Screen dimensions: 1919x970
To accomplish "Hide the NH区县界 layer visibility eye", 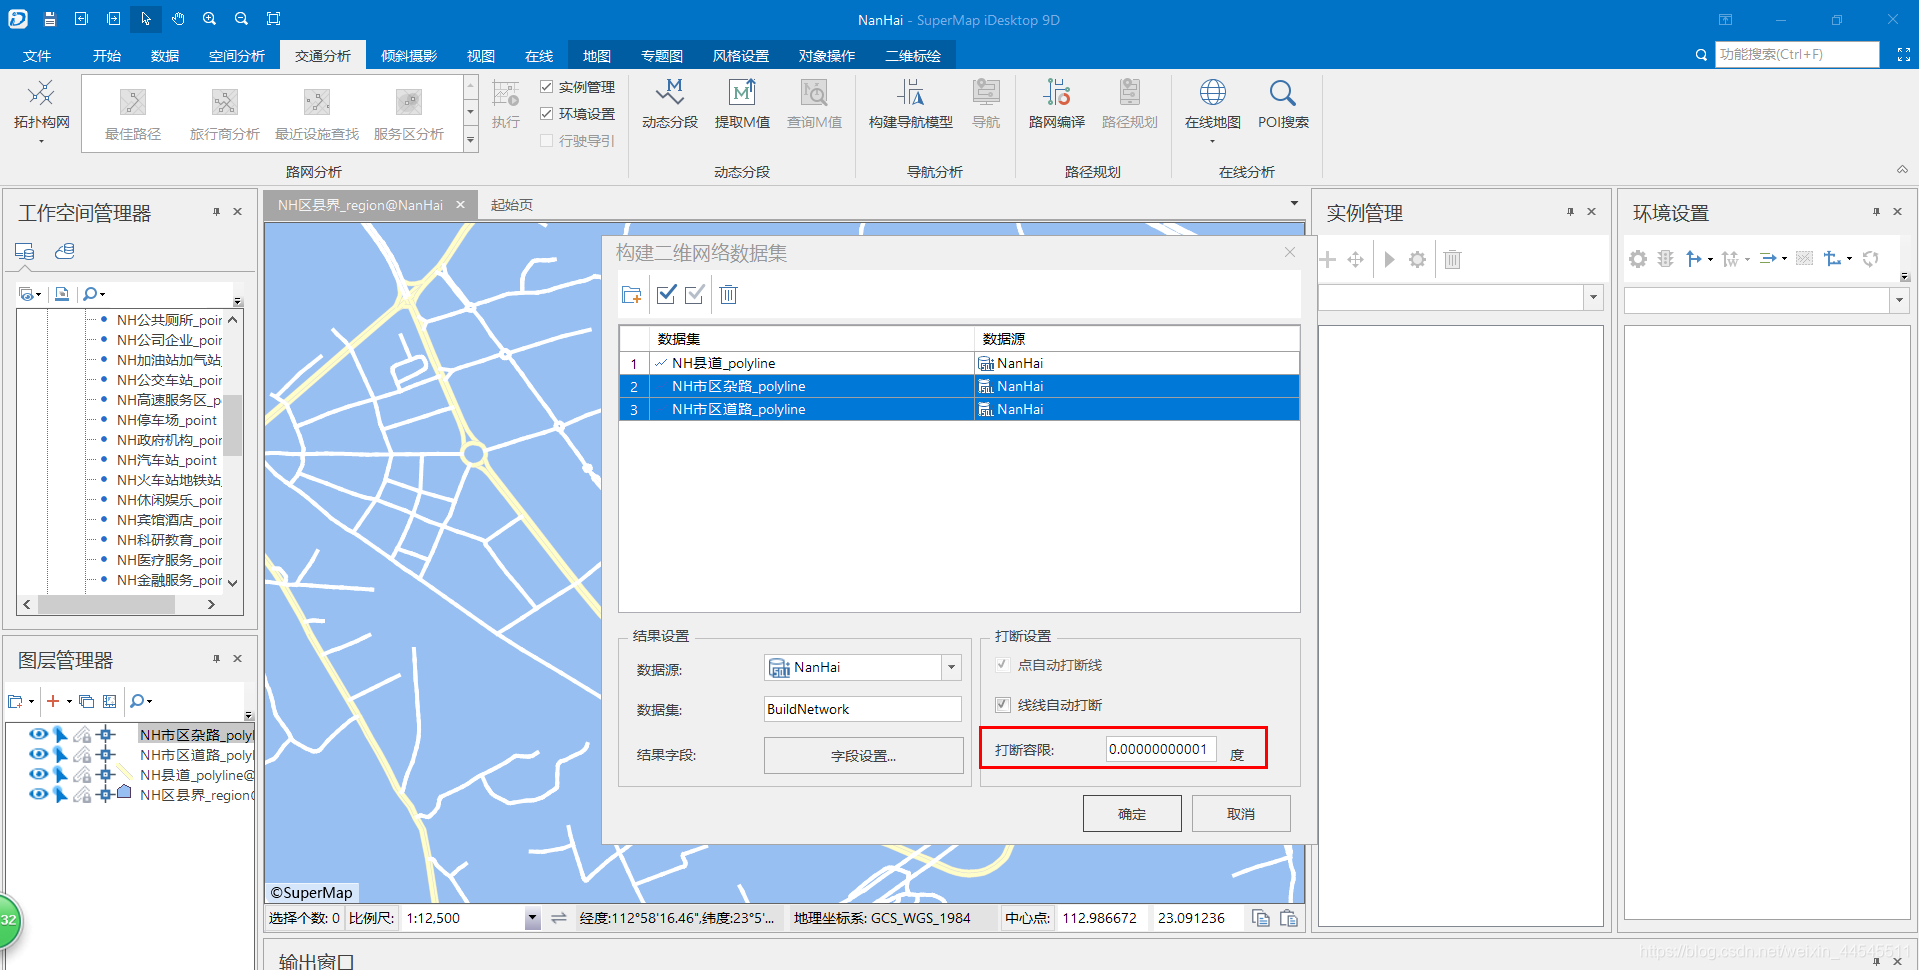I will 39,794.
